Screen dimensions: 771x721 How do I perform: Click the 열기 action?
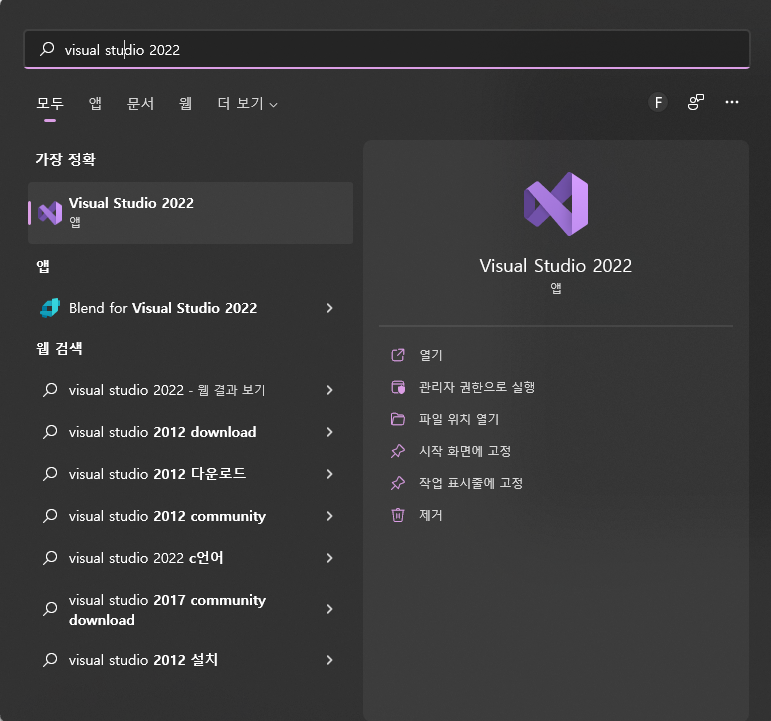pyautogui.click(x=431, y=355)
